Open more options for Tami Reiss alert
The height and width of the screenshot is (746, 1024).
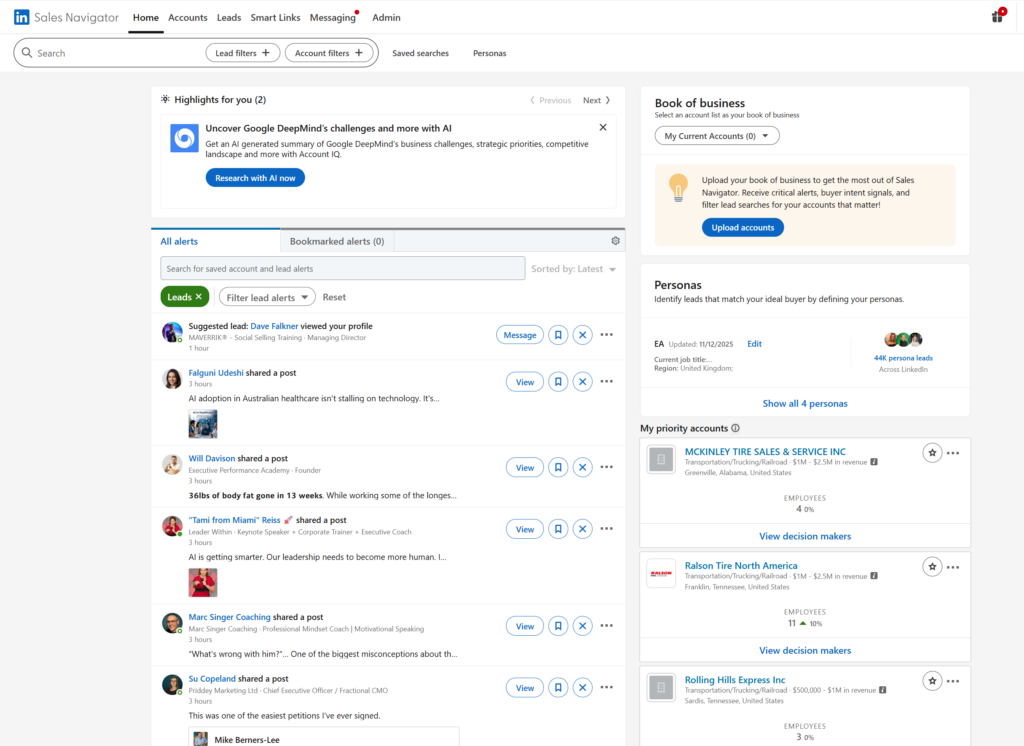607,528
